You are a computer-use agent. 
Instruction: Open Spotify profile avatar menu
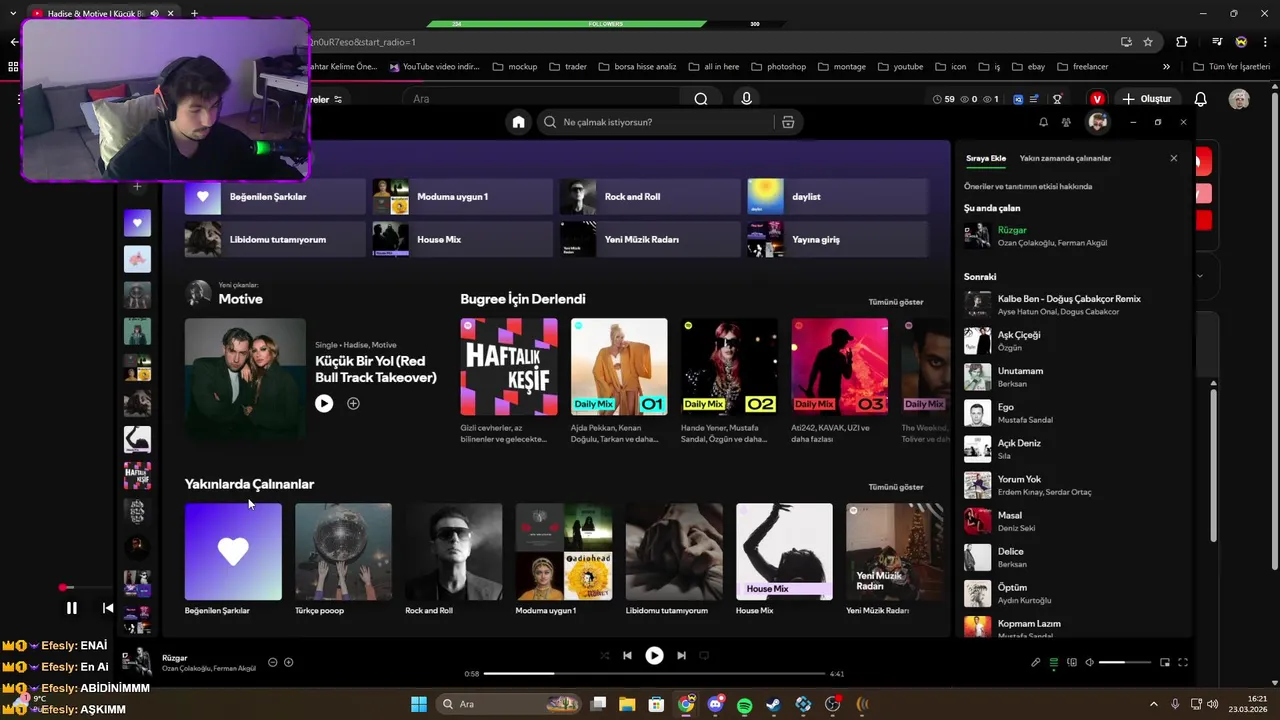(x=1098, y=122)
